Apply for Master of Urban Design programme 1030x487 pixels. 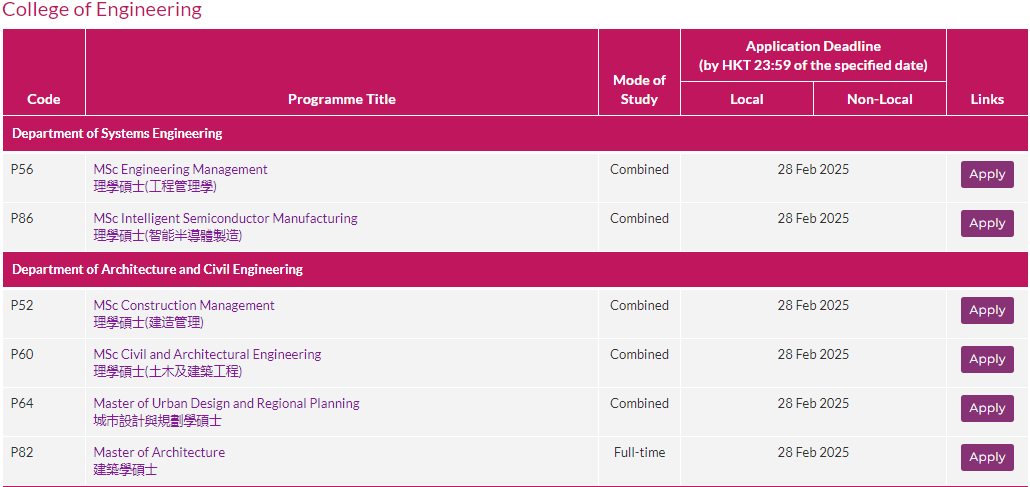pyautogui.click(x=987, y=408)
